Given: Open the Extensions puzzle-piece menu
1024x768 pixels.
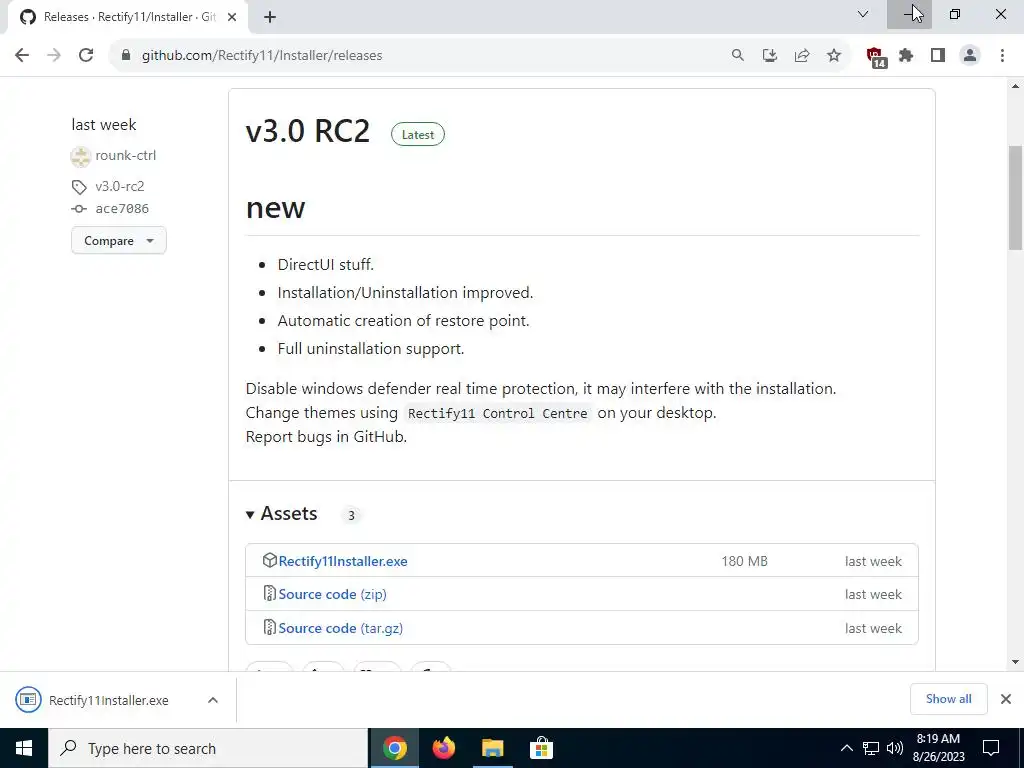Looking at the screenshot, I should (906, 56).
